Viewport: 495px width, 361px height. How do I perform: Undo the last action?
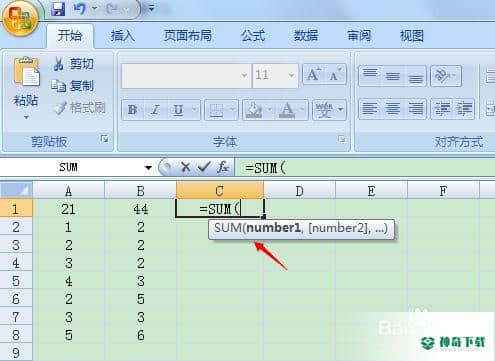[80, 9]
